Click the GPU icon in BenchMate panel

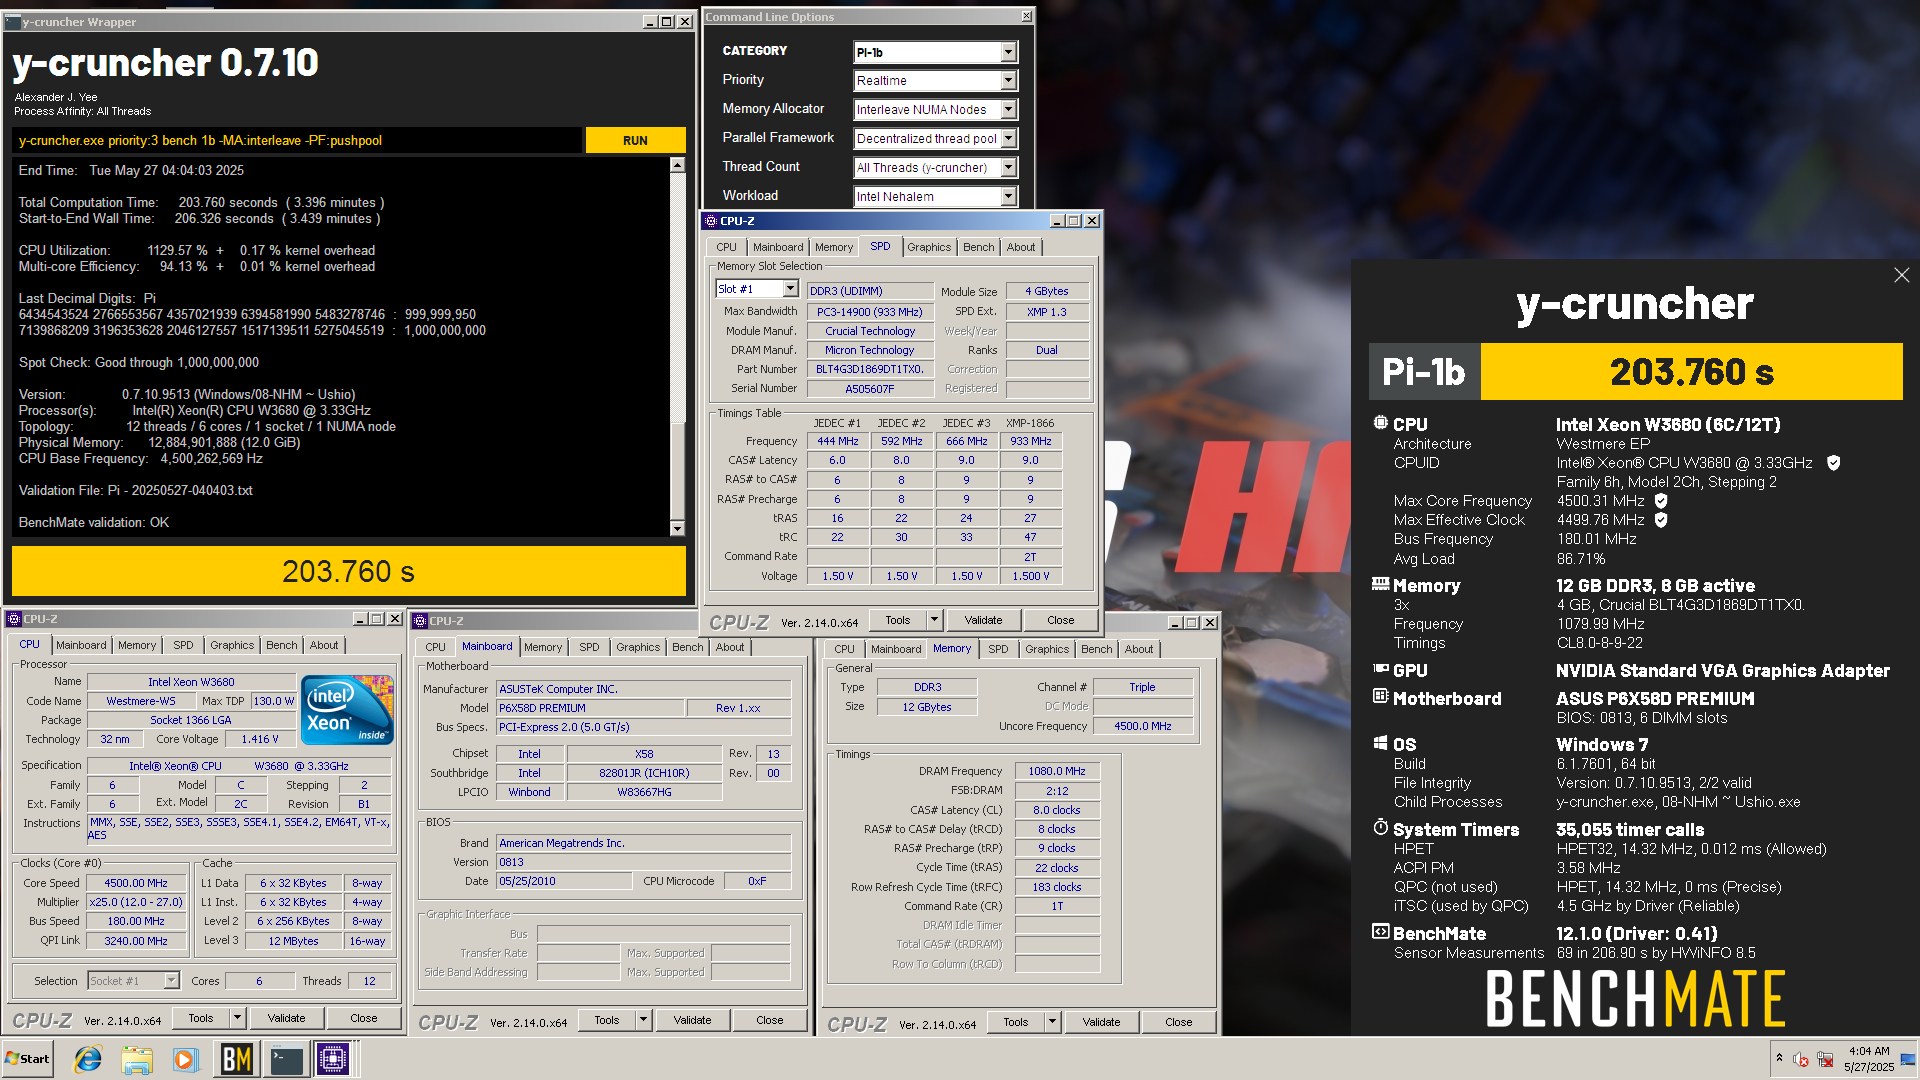click(x=1380, y=669)
